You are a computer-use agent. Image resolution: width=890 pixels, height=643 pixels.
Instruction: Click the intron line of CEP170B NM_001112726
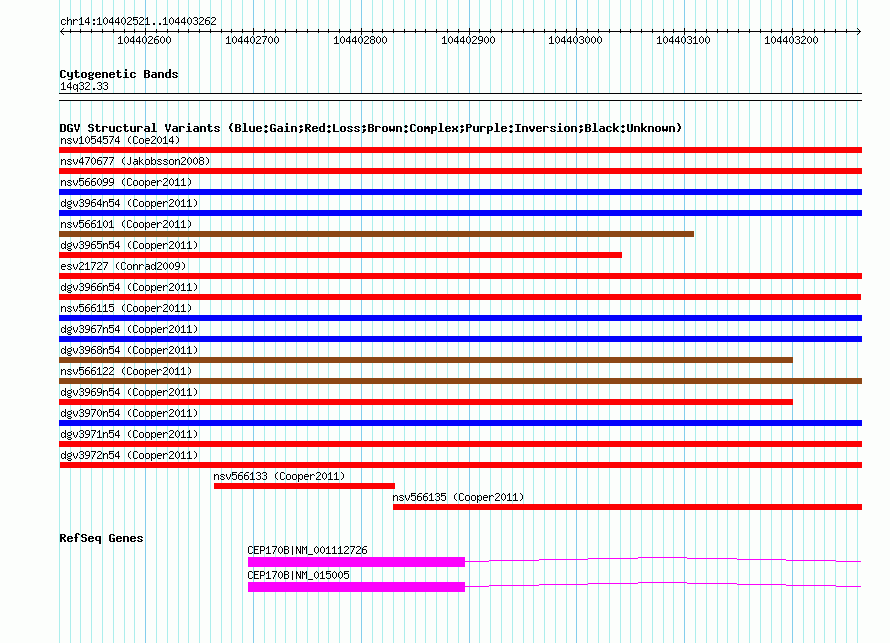tap(663, 560)
